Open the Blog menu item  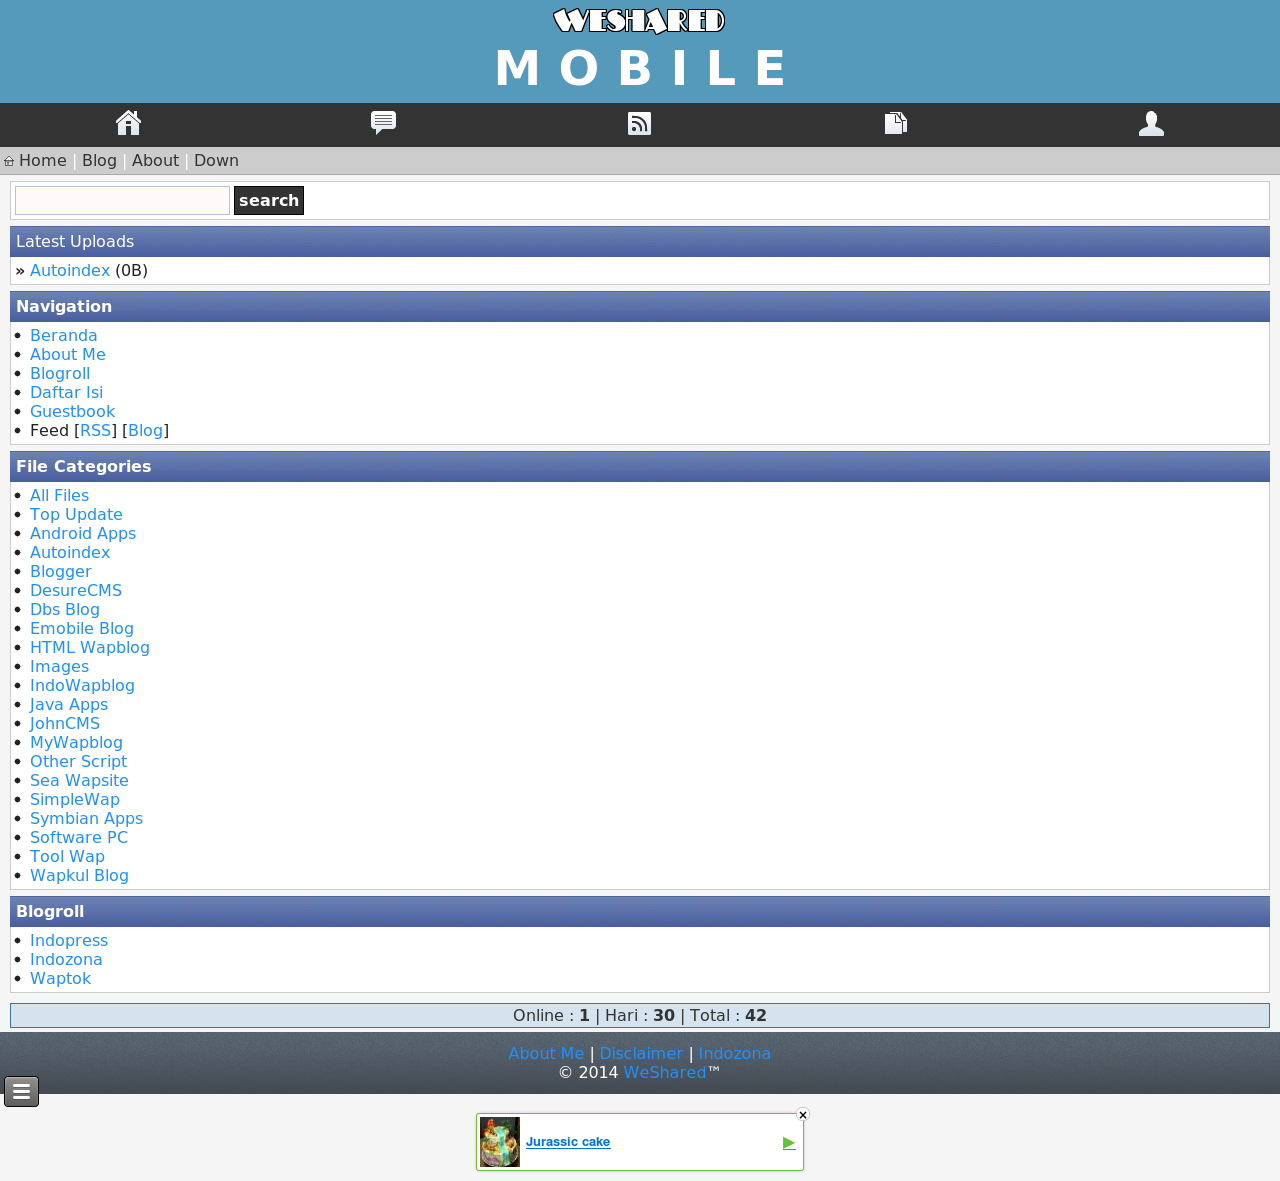[99, 161]
